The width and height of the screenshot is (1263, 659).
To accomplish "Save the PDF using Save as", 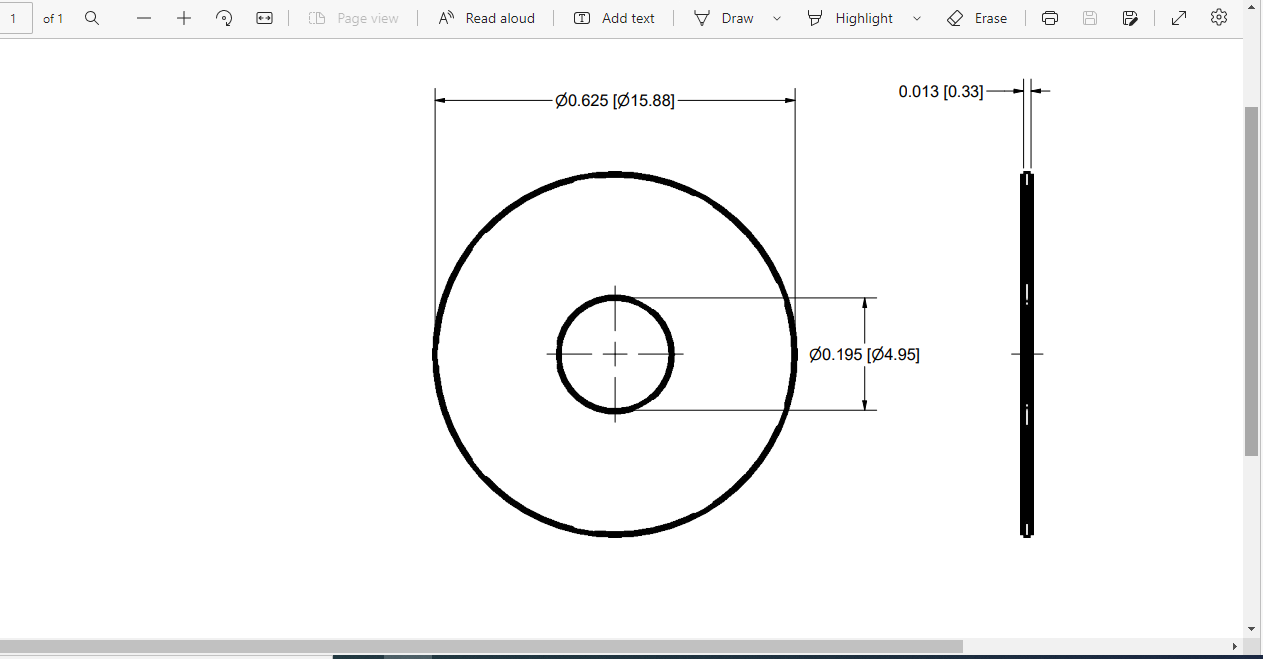I will tap(1130, 17).
